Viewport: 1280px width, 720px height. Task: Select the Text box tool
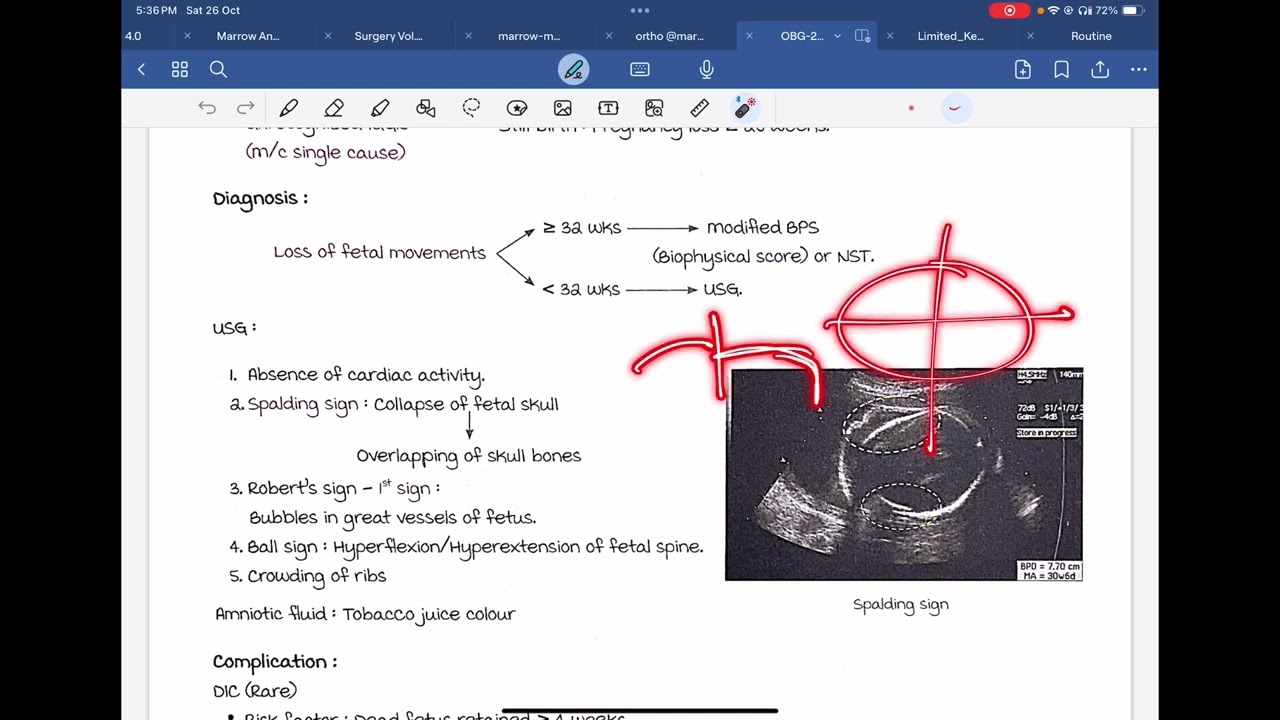pyautogui.click(x=608, y=108)
